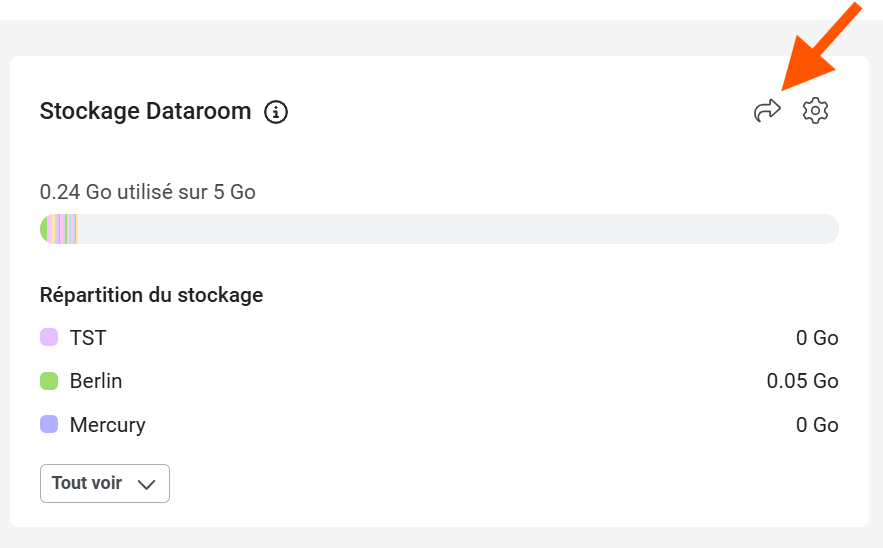The image size is (883, 548).
Task: Click the blue Mercury color swatch
Action: [x=49, y=425]
